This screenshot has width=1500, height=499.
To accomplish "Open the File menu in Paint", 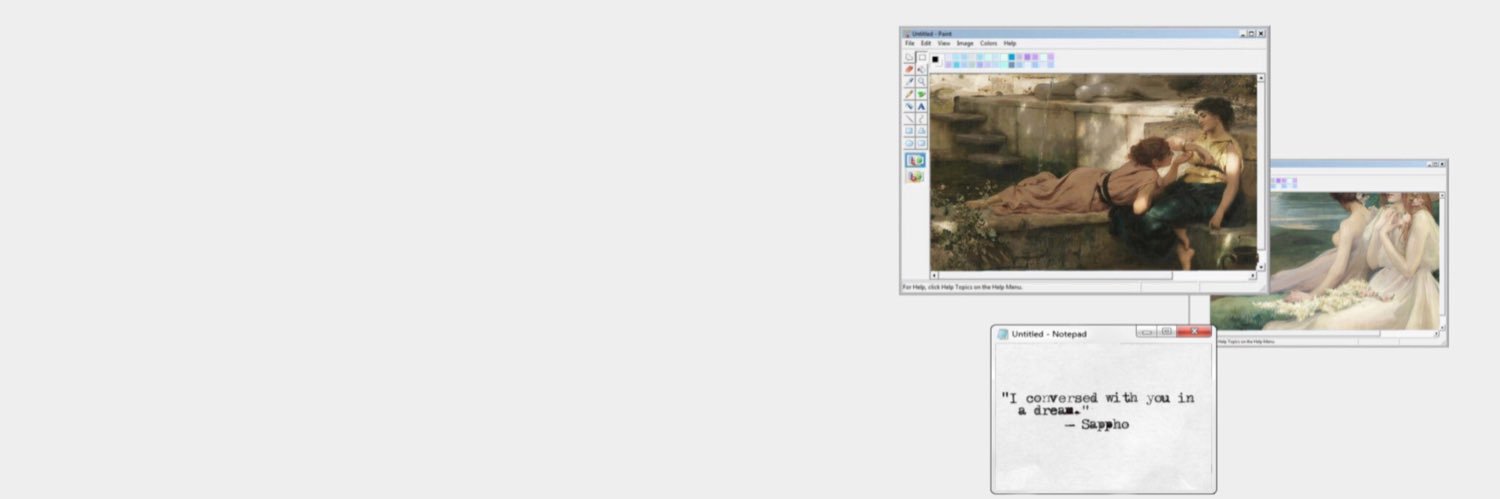I will (x=910, y=43).
